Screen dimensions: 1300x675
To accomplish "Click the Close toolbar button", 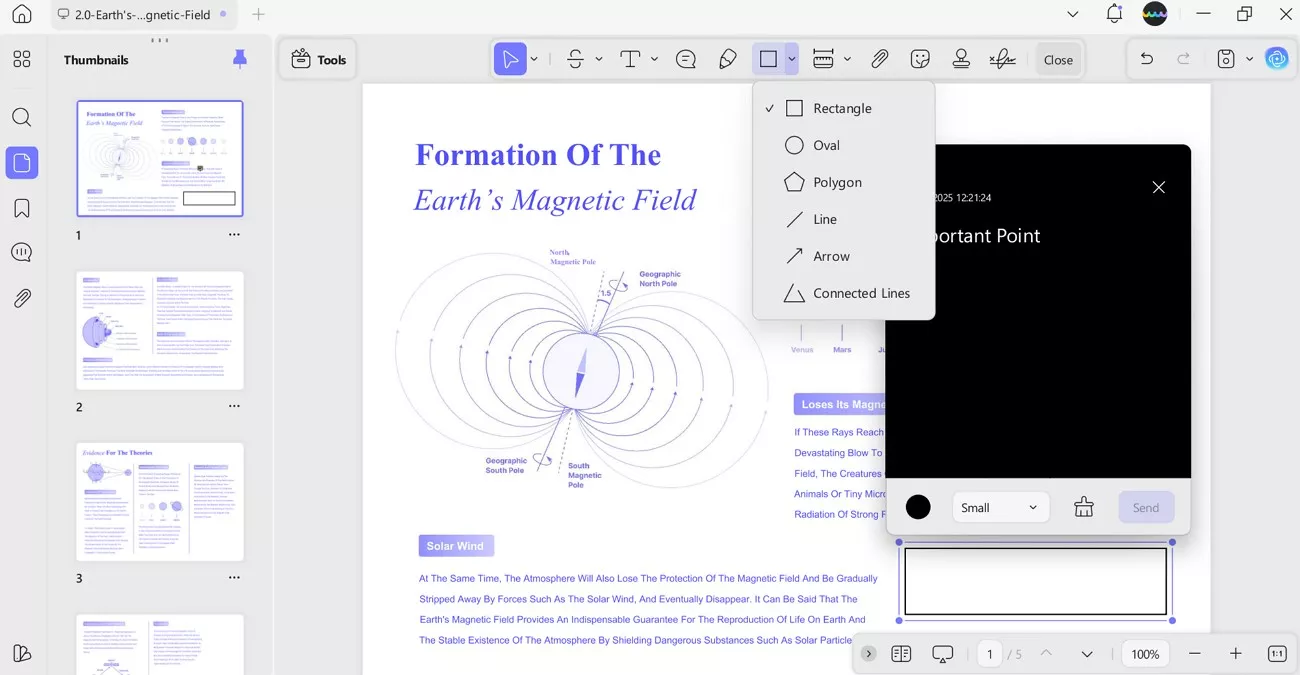I will (1058, 59).
